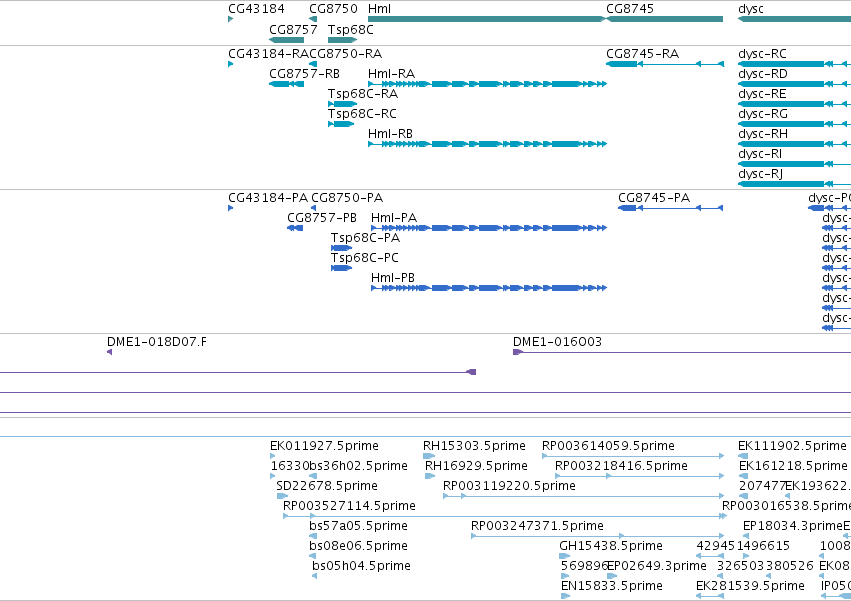
Task: Select the dysc-RD transcript label
Action: [763, 74]
